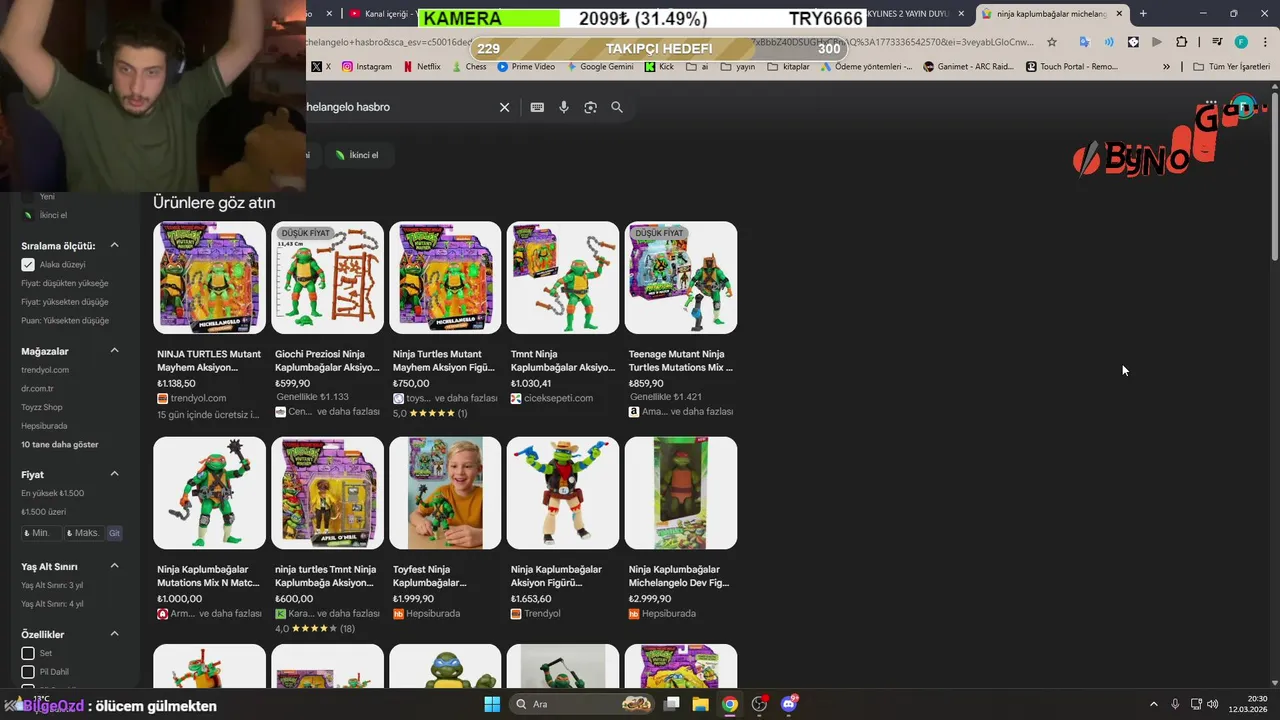Toggle the Alaka düzeyi sort checkbox
This screenshot has width=1280, height=720.
point(28,265)
